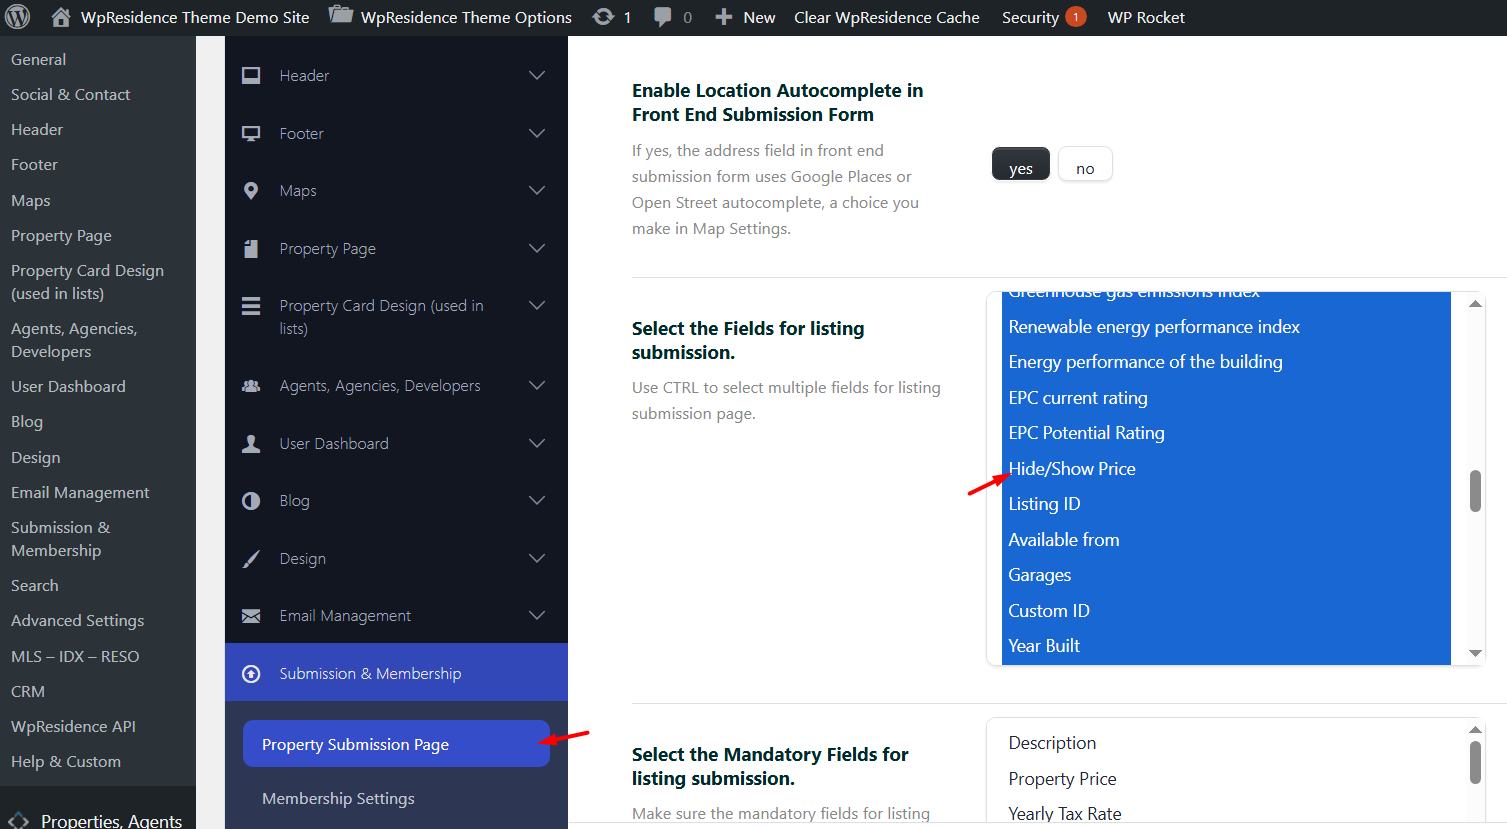Click the WordPress logo icon
1507x829 pixels.
[18, 17]
